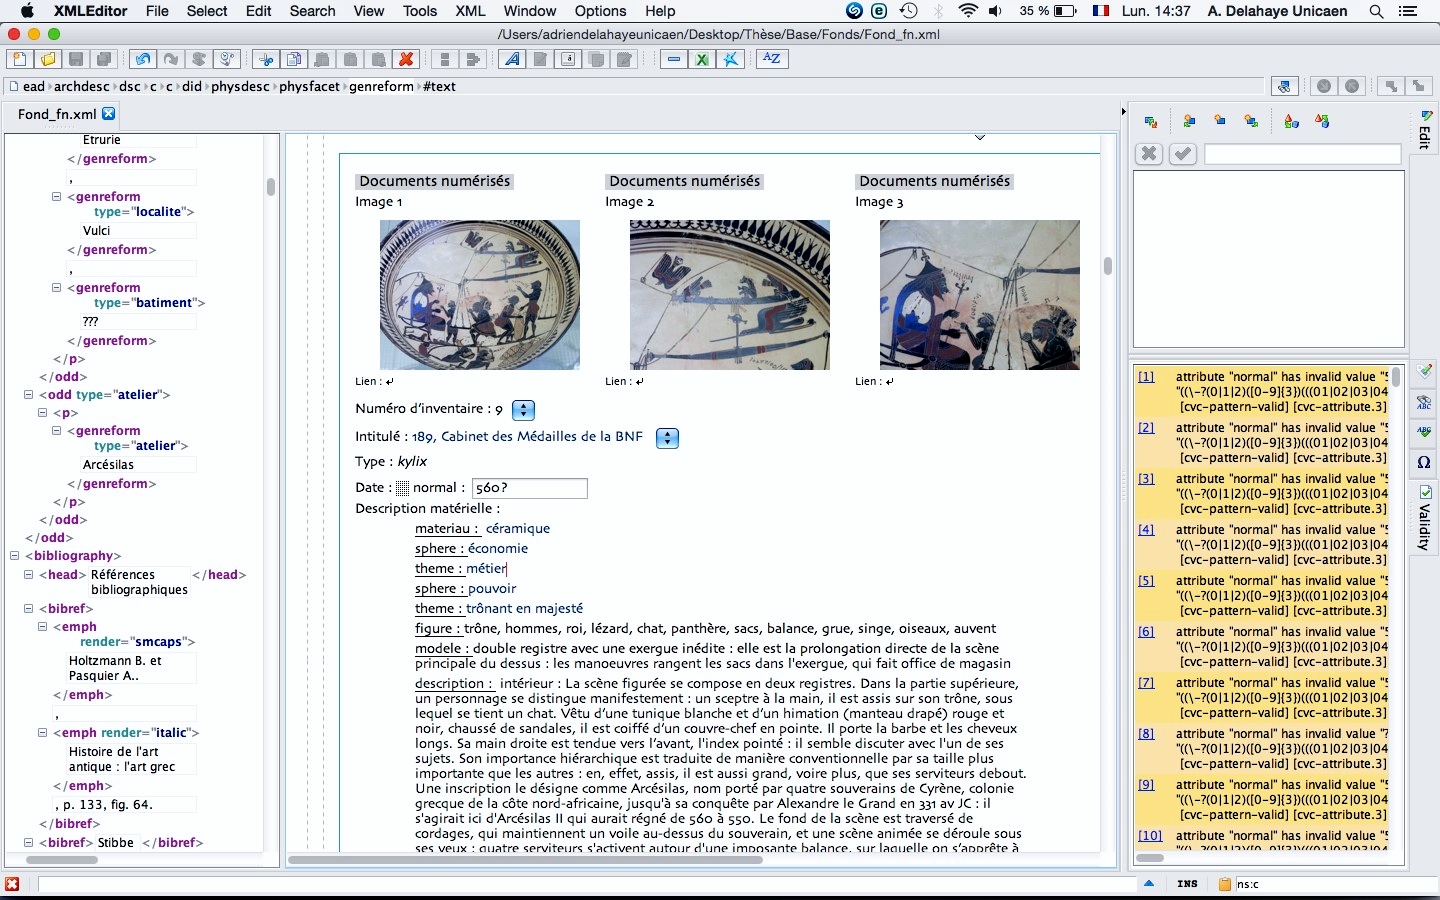1440x900 pixels.
Task: Click the boxed letter toolbar icon
Action: [x=568, y=59]
